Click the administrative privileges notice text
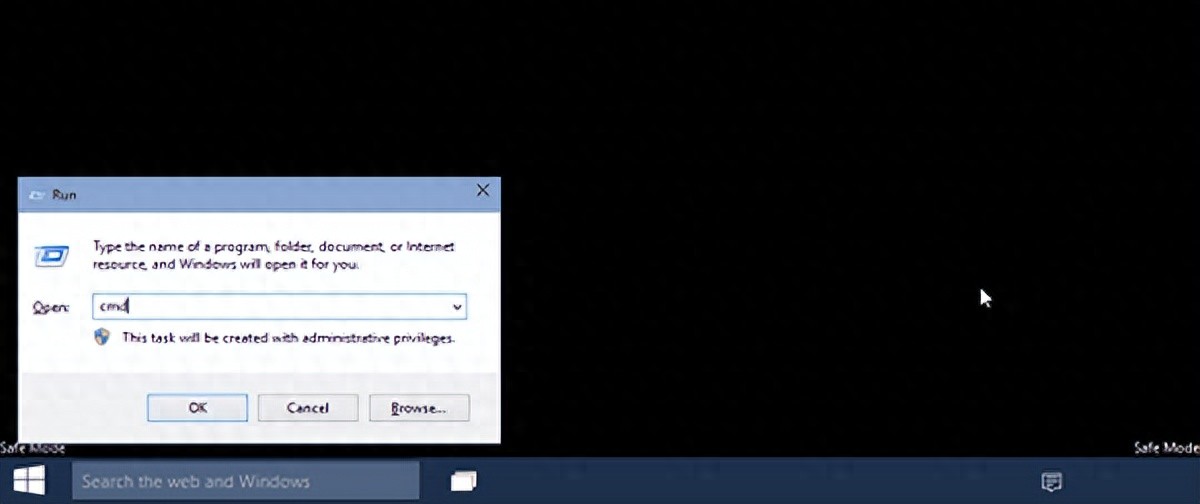Viewport: 1200px width, 504px height. coord(288,338)
